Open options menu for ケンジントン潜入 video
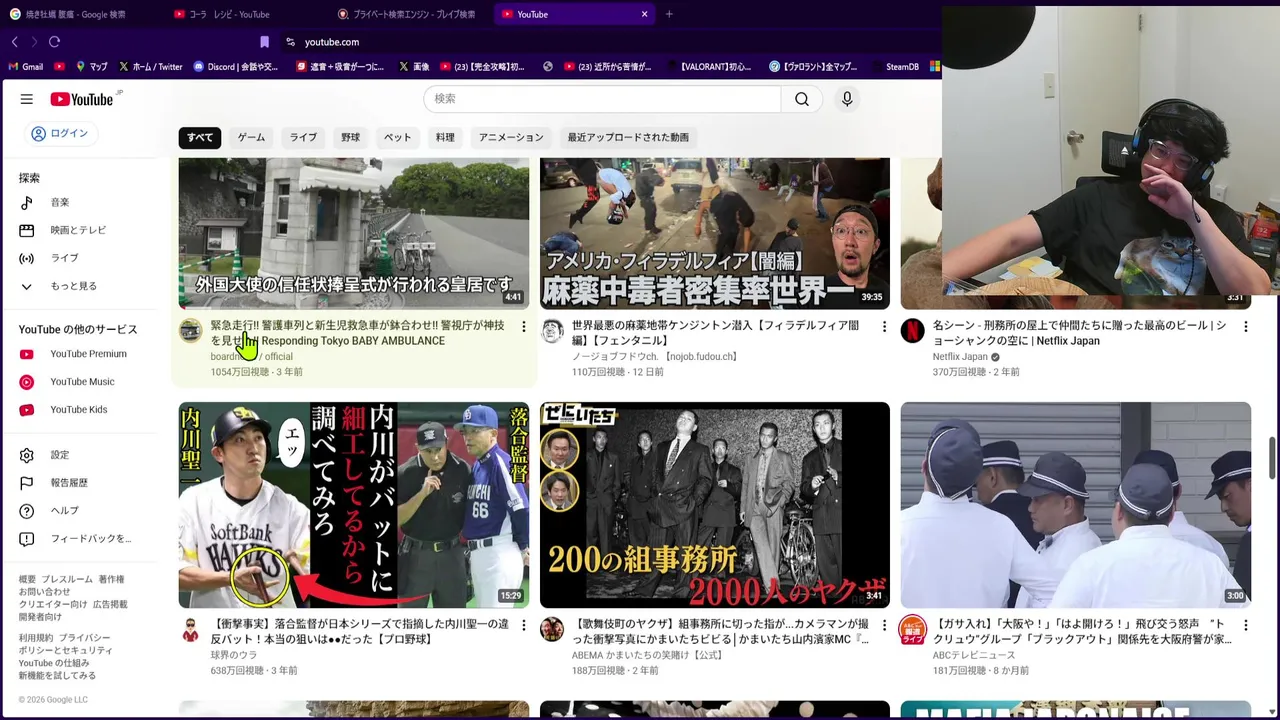 tap(884, 326)
